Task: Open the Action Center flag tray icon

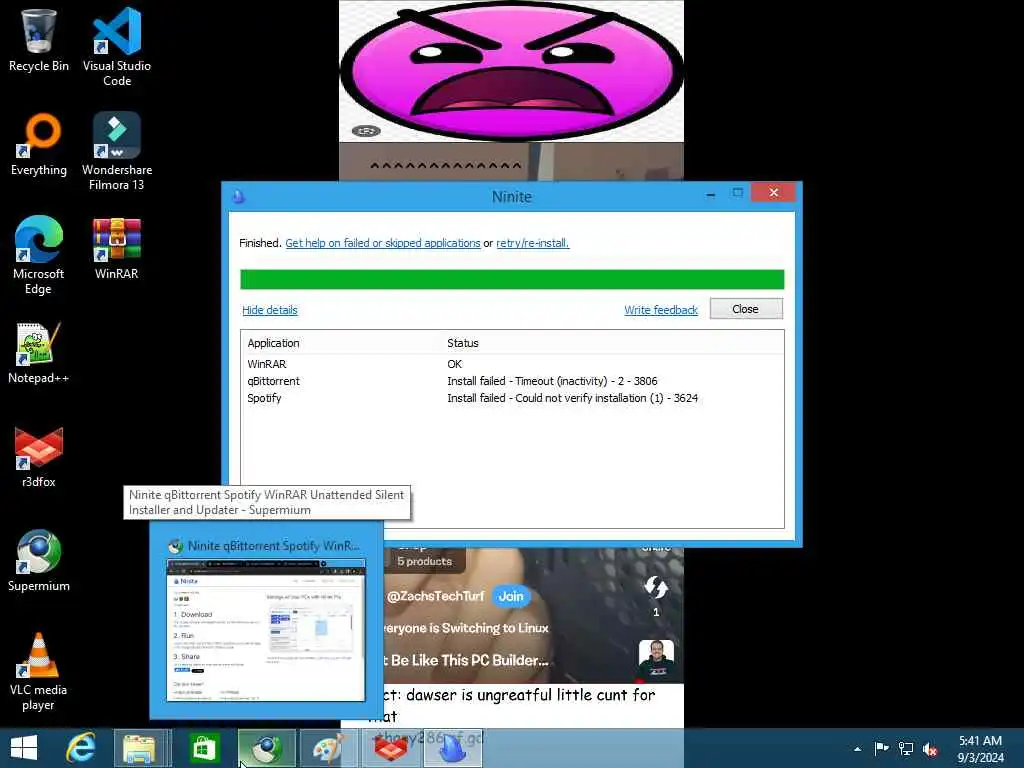Action: click(881, 748)
